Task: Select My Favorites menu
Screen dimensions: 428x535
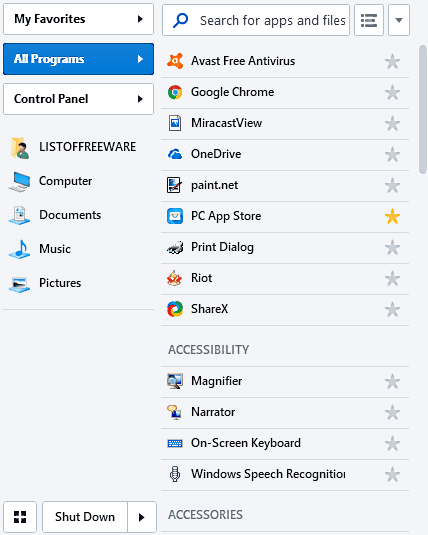Action: coord(79,19)
